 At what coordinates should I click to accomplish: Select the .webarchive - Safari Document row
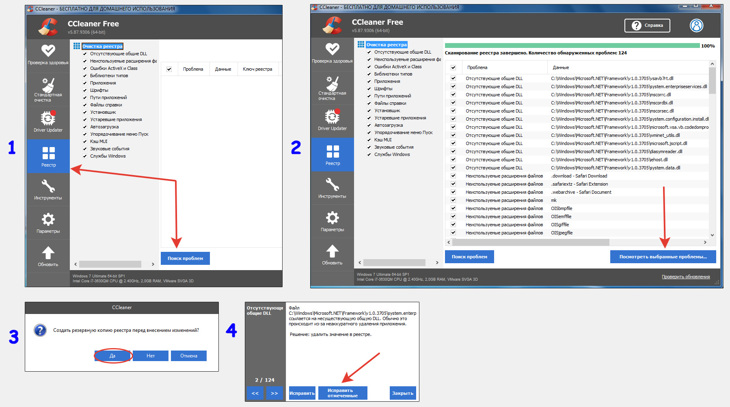pos(577,192)
